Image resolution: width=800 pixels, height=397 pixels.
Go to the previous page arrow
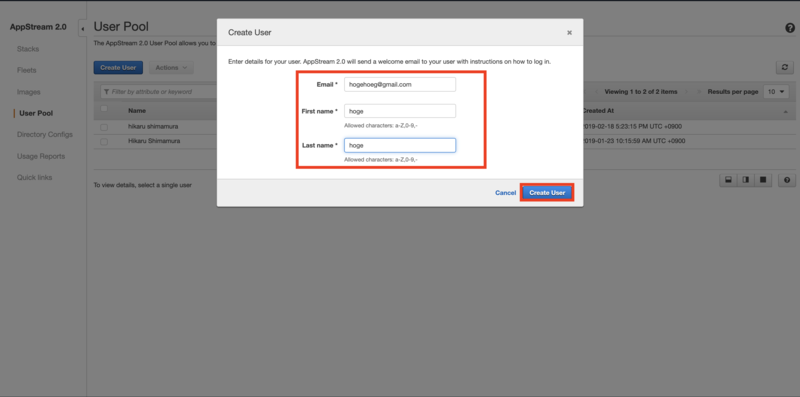597,92
